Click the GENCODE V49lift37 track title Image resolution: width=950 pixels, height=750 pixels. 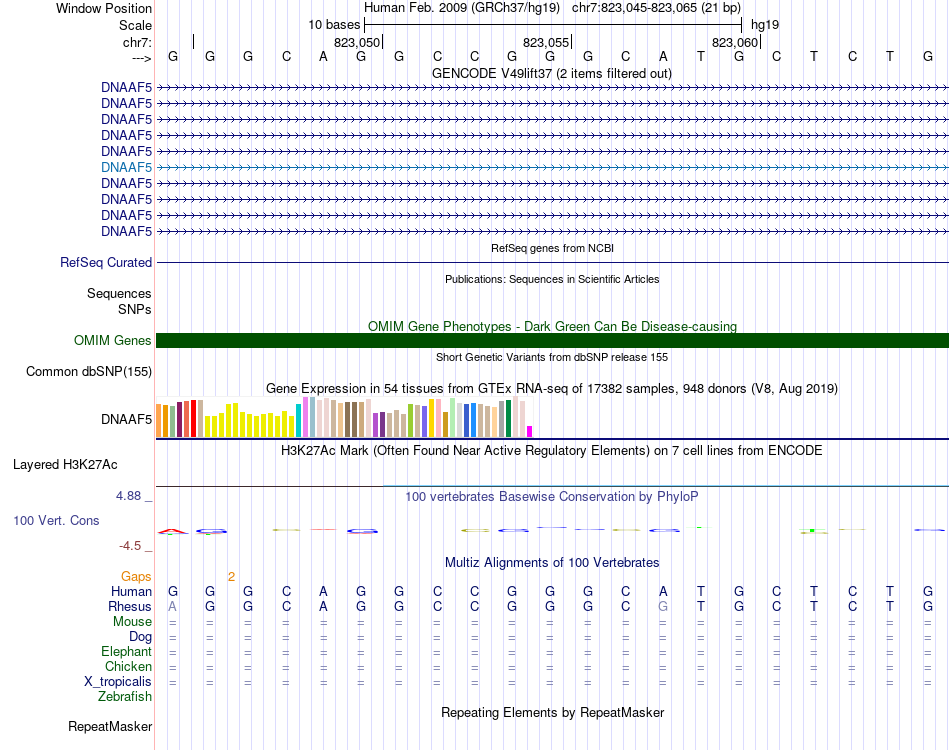(551, 73)
